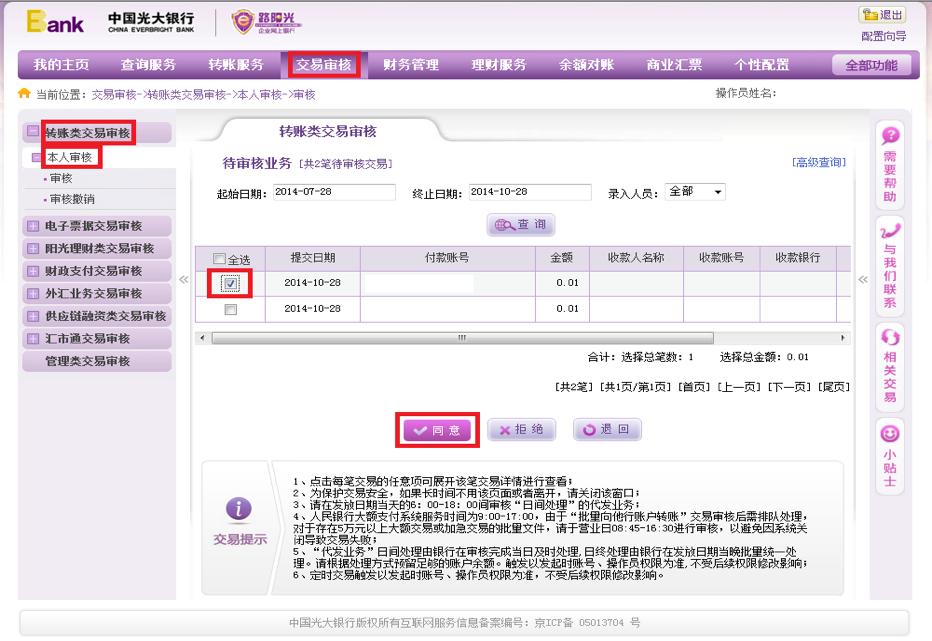Click the 同意 approve button
Screen dimensions: 932x641
coord(436,430)
